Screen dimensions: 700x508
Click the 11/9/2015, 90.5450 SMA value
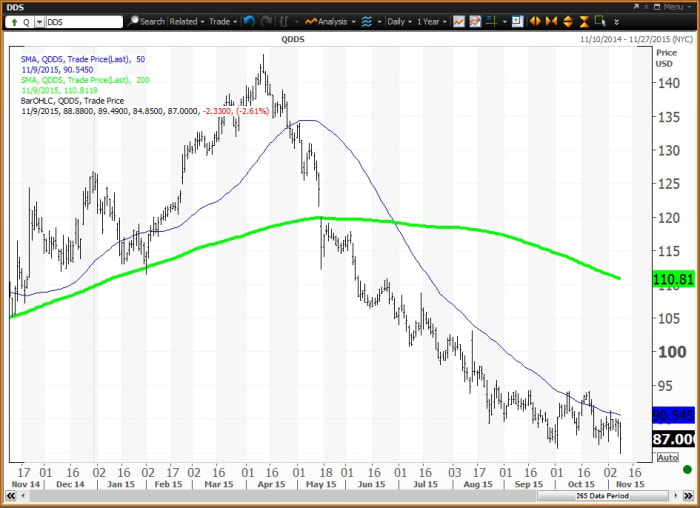click(57, 70)
